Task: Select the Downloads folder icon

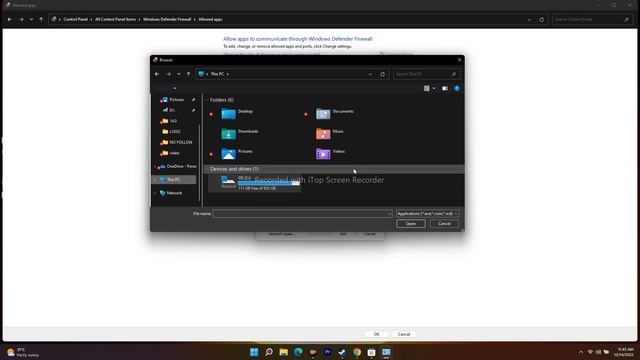Action: (229, 133)
